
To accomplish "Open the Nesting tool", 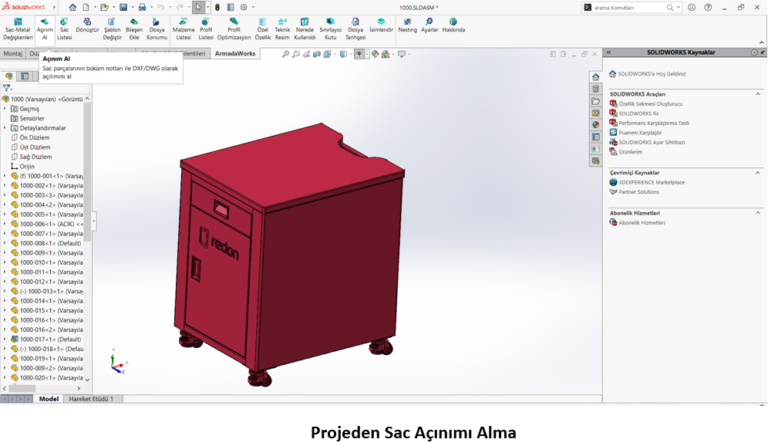I will [407, 26].
